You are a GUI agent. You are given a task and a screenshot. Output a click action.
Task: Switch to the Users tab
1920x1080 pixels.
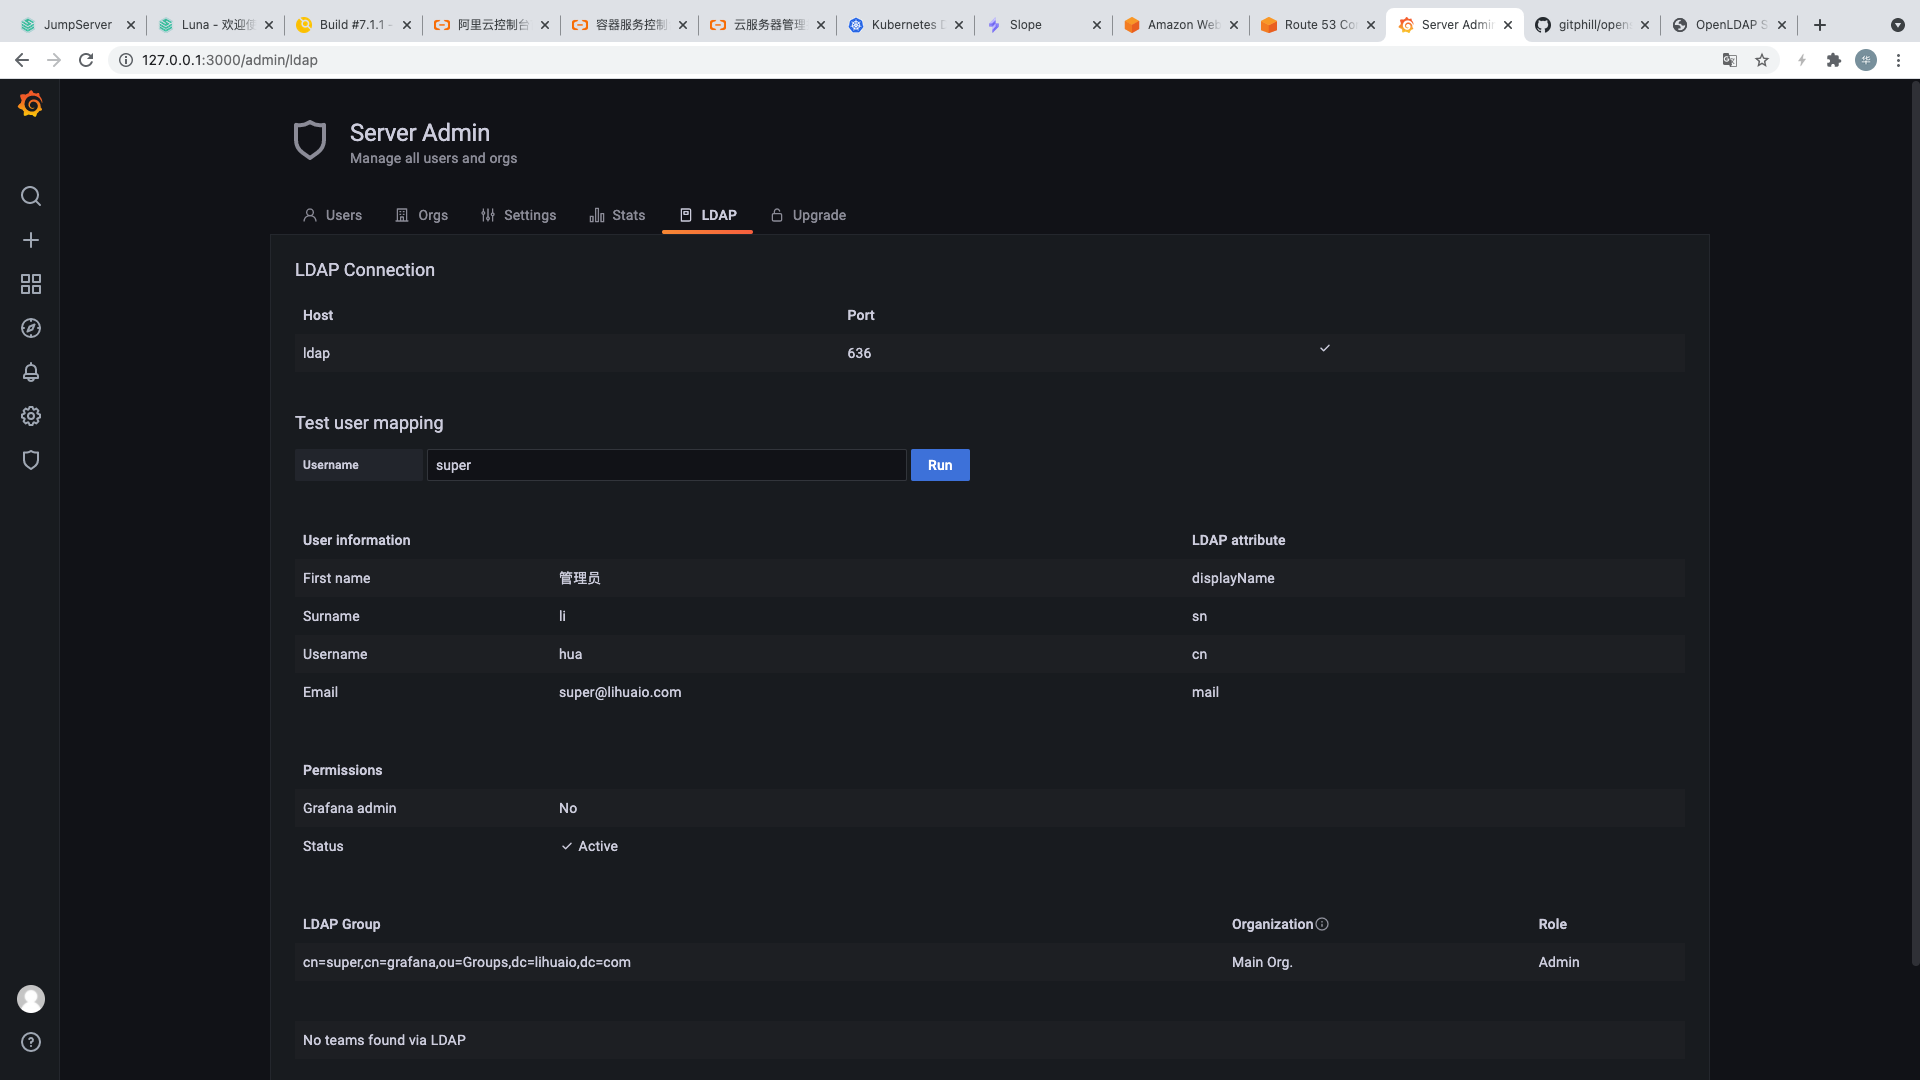[333, 215]
